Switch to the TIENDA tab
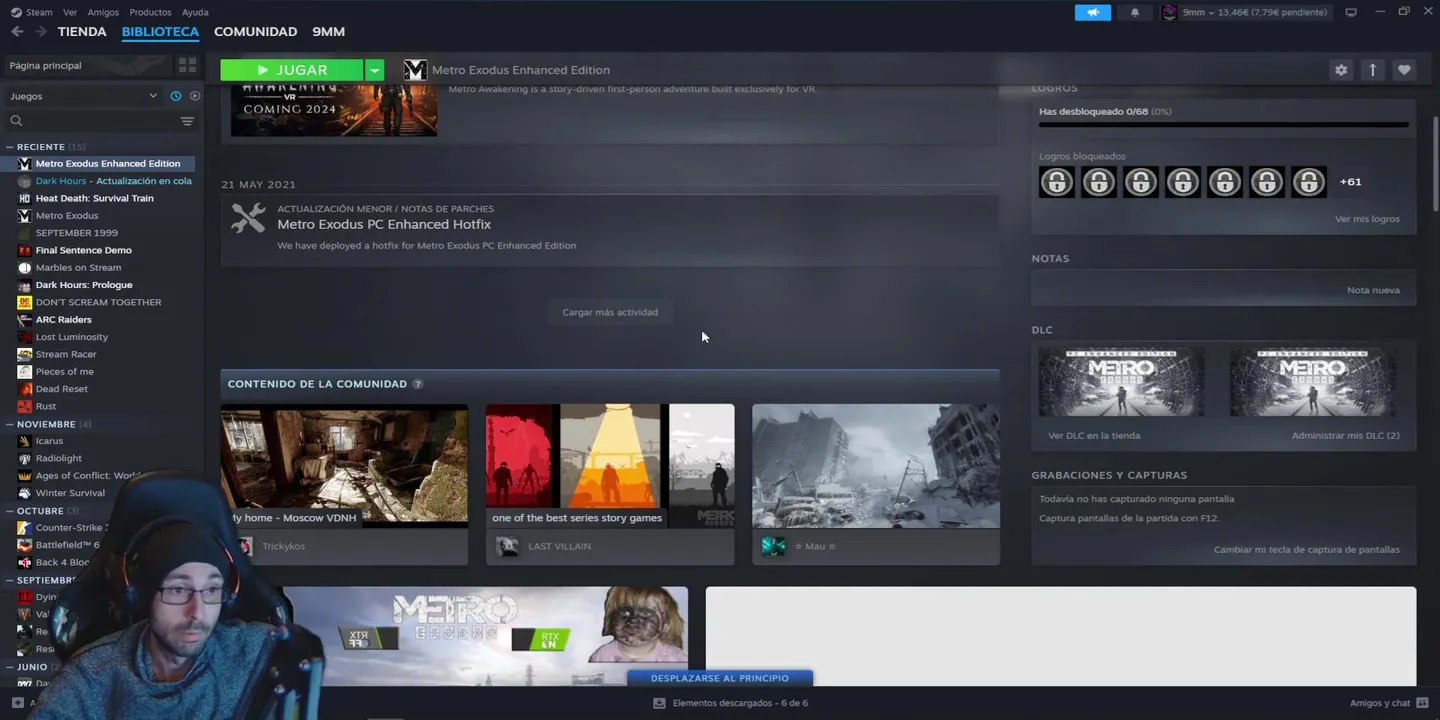The image size is (1440, 720). click(82, 32)
